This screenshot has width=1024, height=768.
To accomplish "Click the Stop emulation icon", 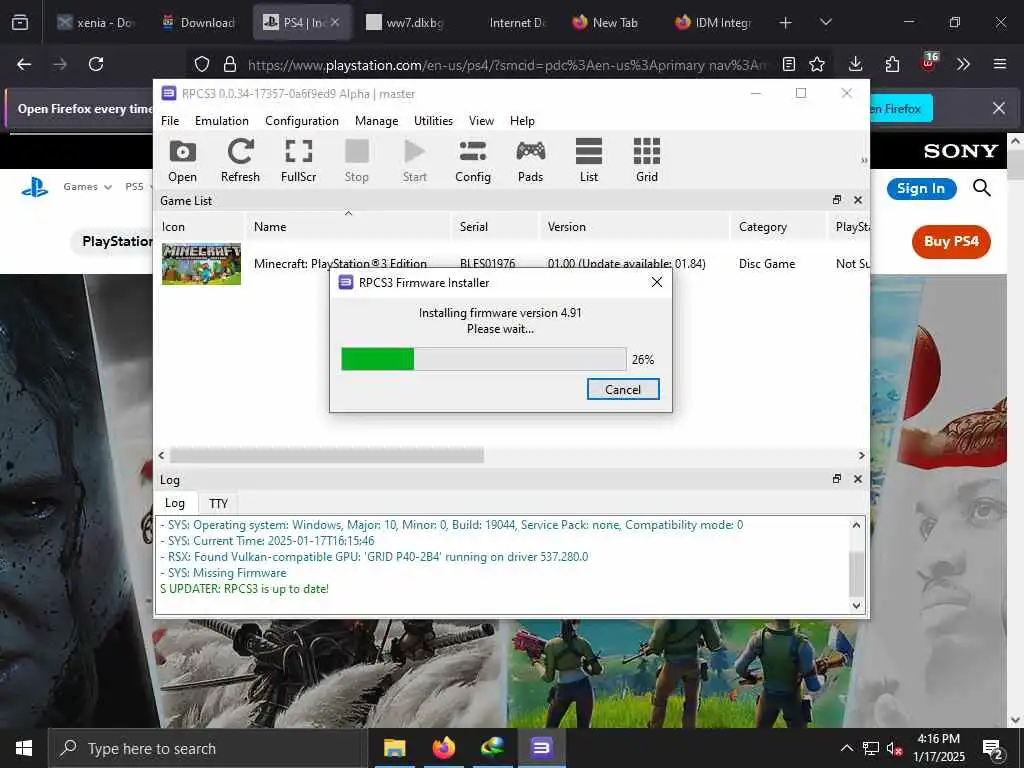I will tap(357, 161).
